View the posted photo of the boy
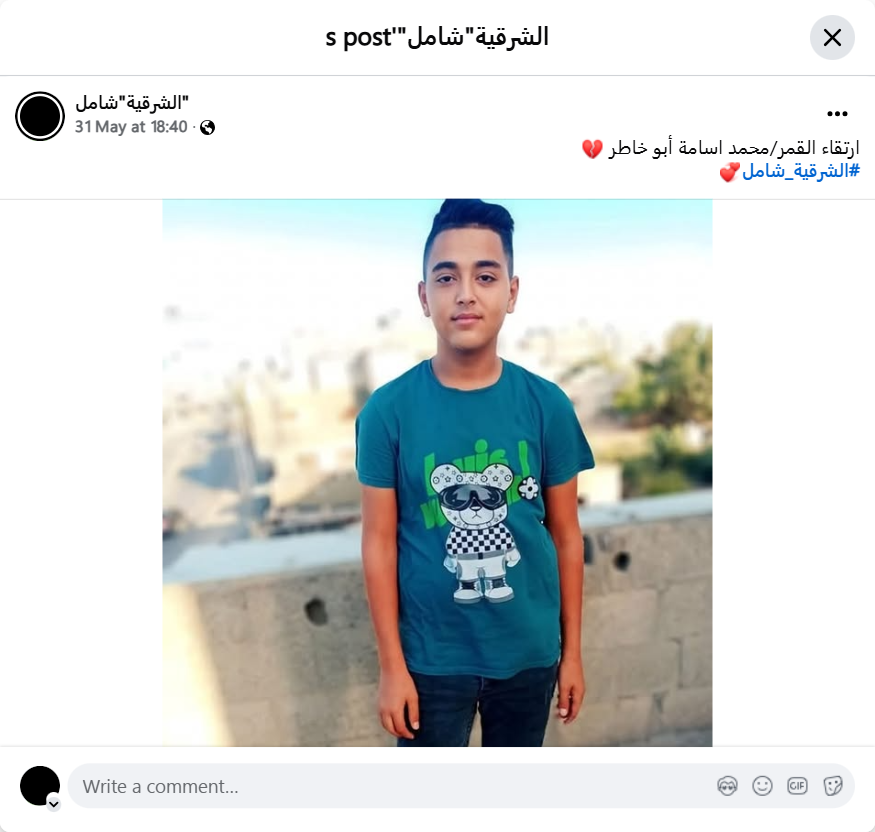 437,473
